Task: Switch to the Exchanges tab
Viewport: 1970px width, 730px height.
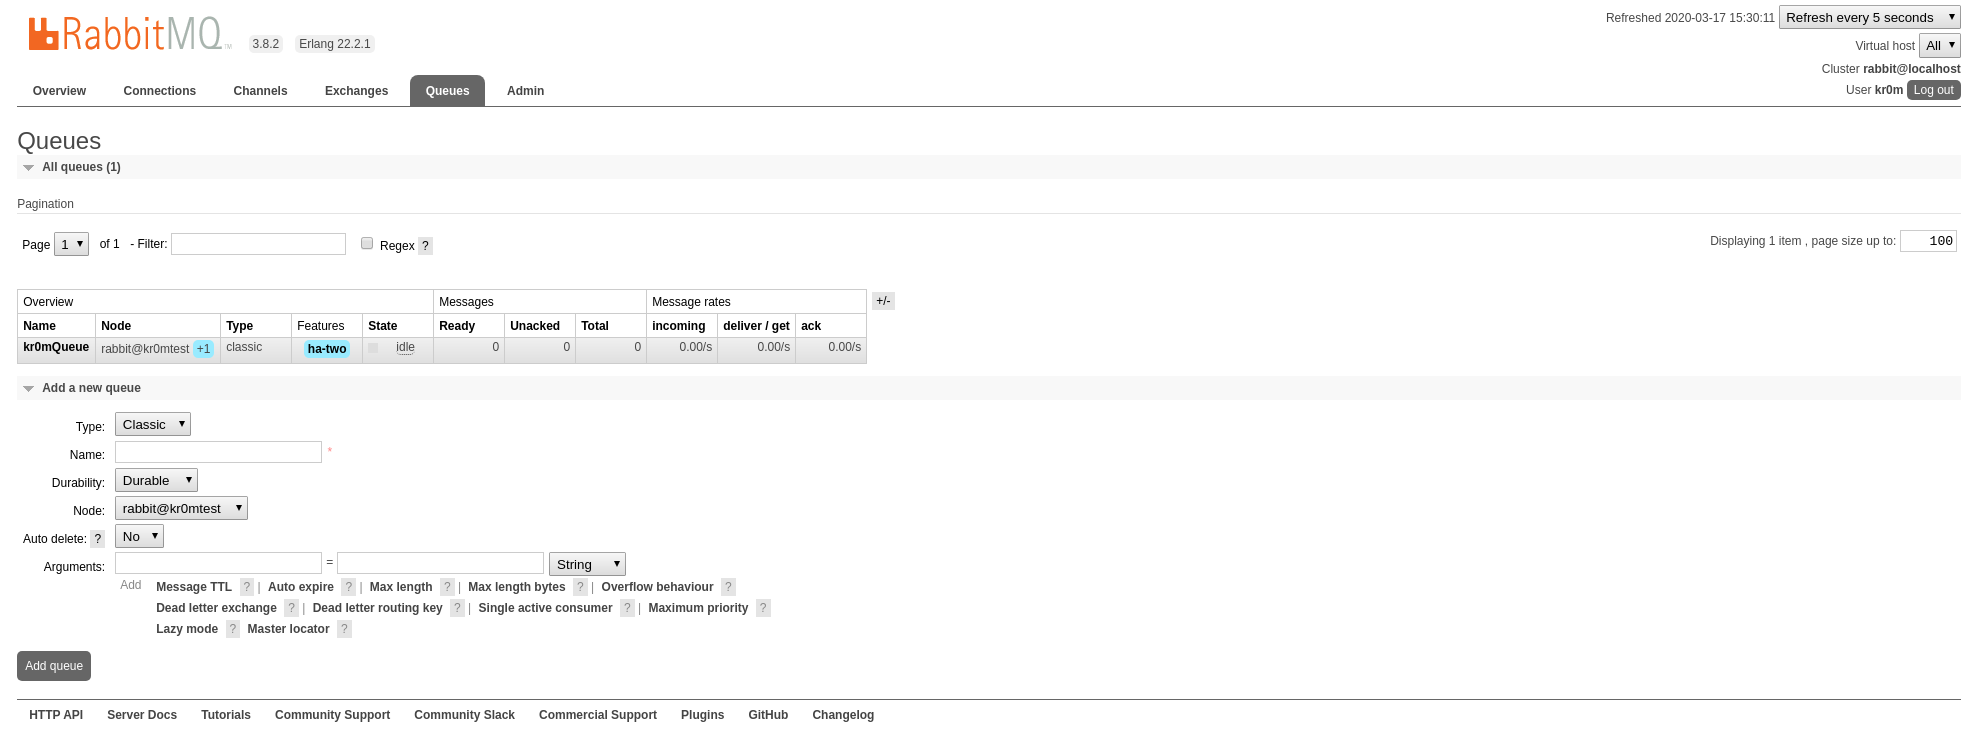Action: point(356,91)
